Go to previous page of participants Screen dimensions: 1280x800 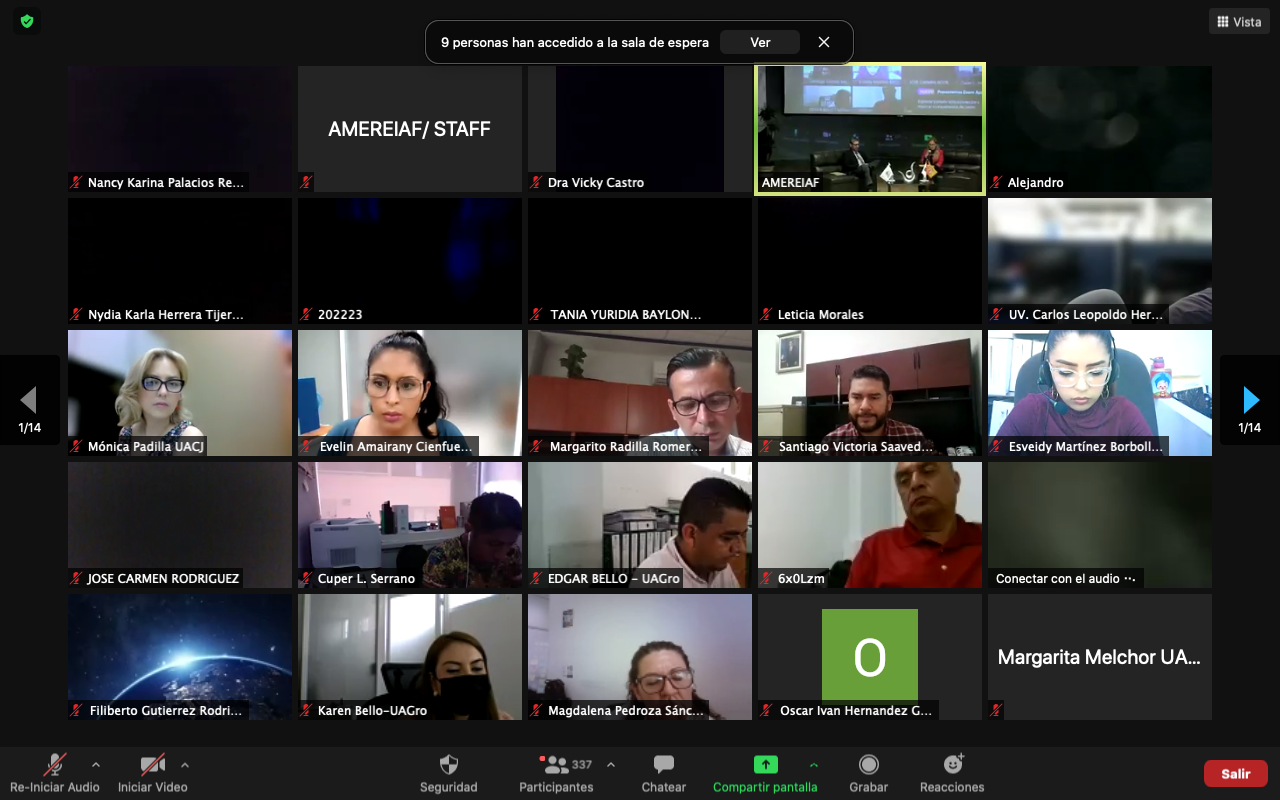[29, 400]
